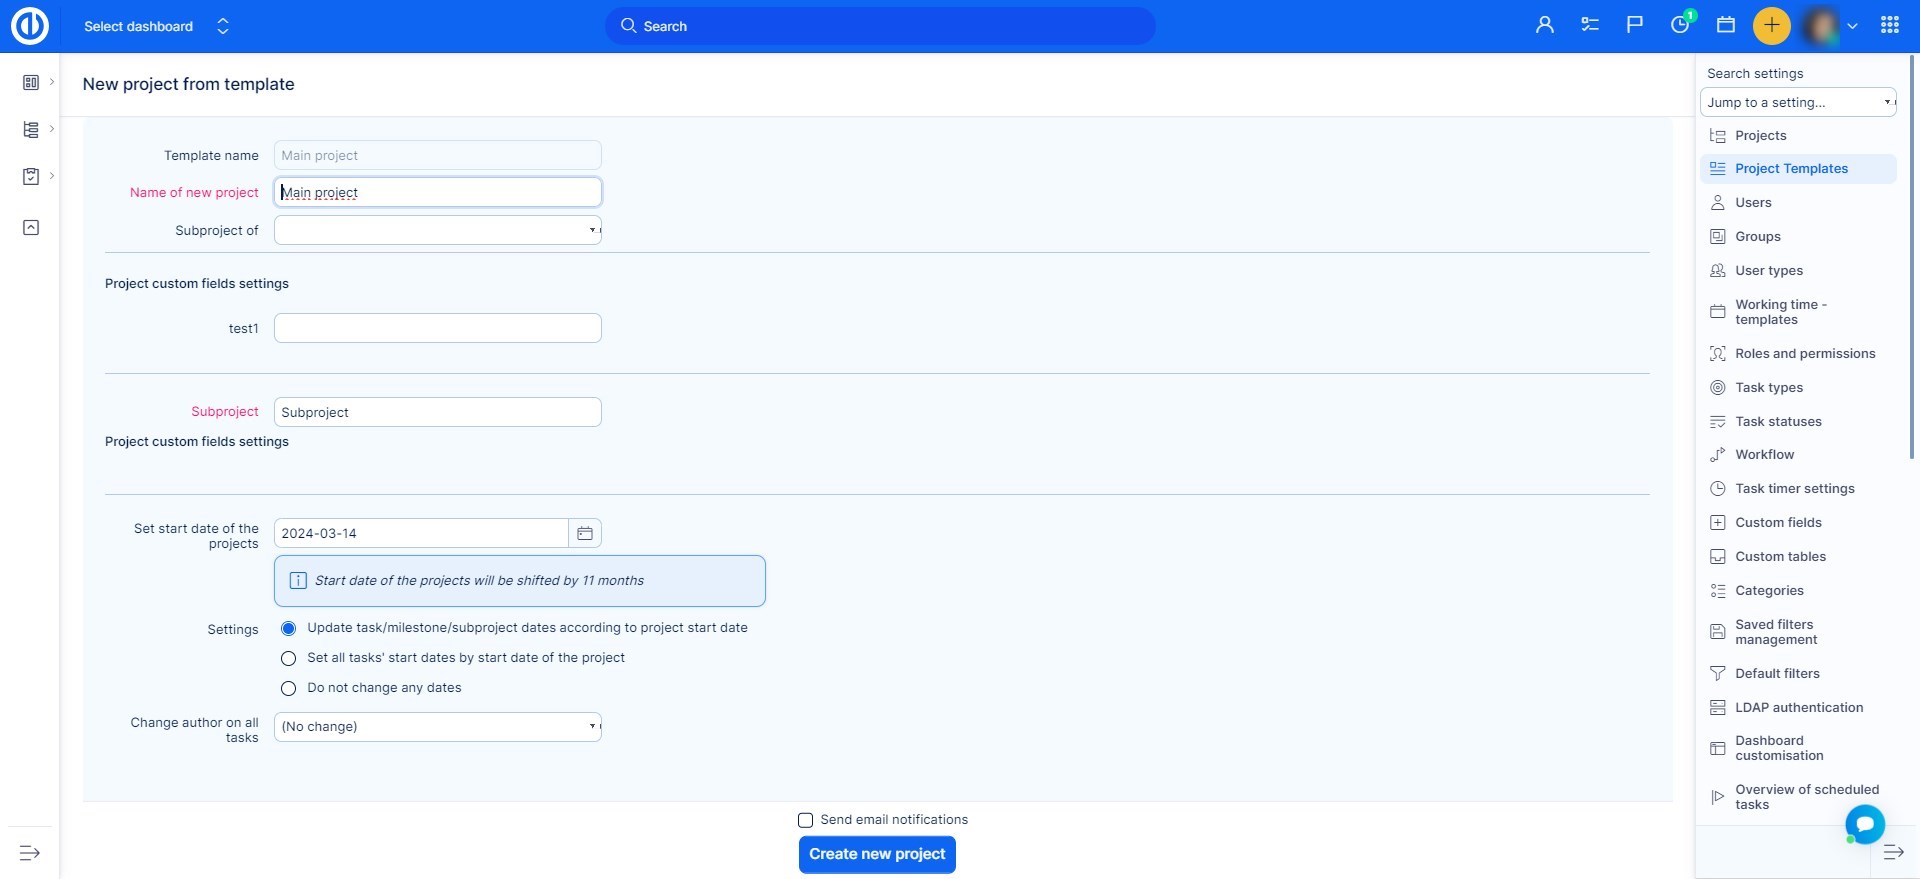The image size is (1920, 879).
Task: Click the user profile icon in top bar
Action: coord(1544,26)
